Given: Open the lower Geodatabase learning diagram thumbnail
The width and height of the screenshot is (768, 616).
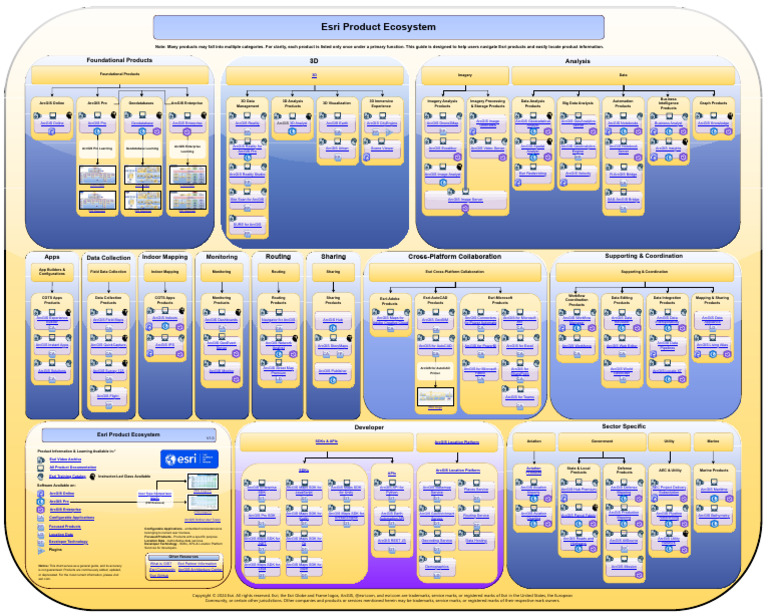Looking at the screenshot, I should [143, 200].
